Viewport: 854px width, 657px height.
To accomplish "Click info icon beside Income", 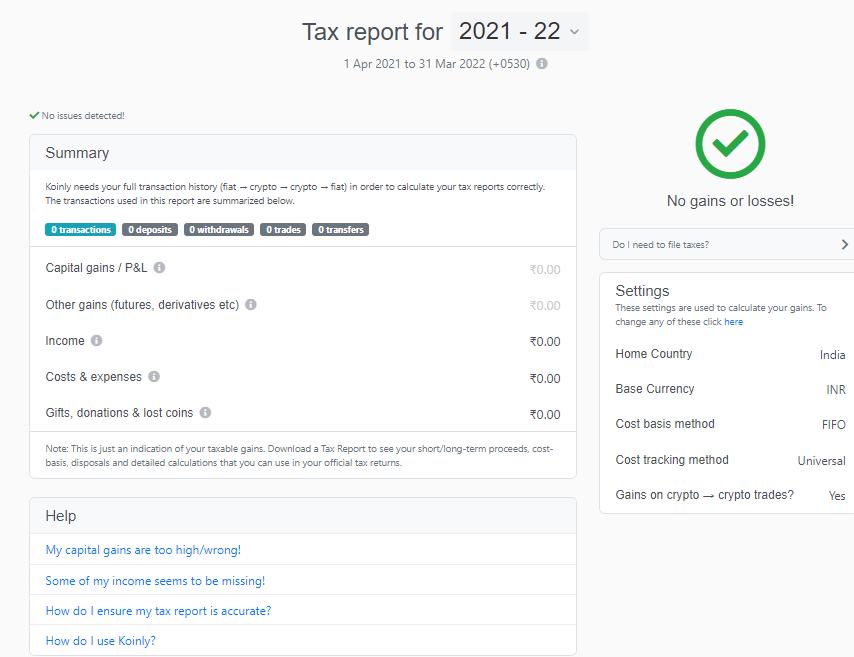I will point(96,340).
